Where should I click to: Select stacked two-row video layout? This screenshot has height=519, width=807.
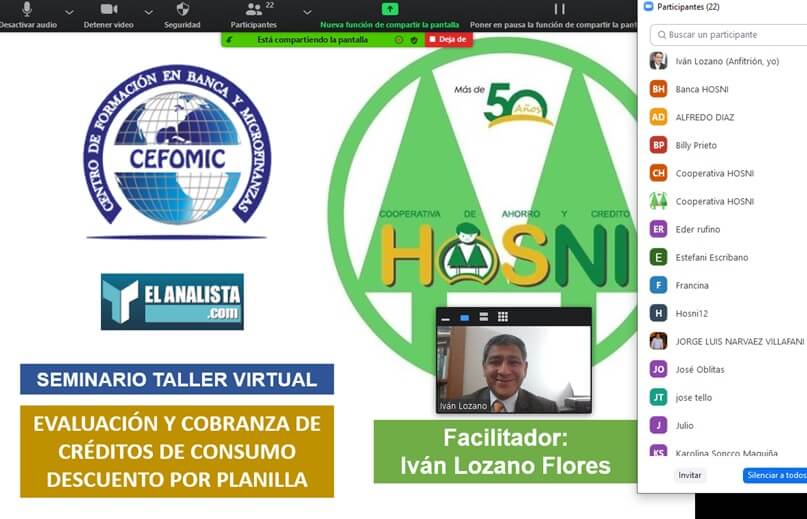(x=483, y=318)
